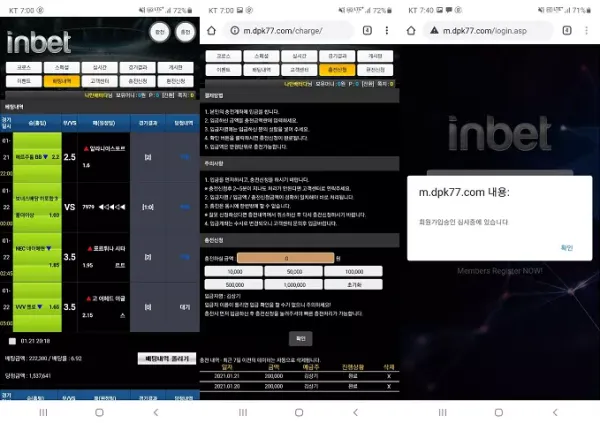This screenshot has width=600, height=423.
Task: Open tab switcher in the charge page browser
Action: (x=367, y=31)
